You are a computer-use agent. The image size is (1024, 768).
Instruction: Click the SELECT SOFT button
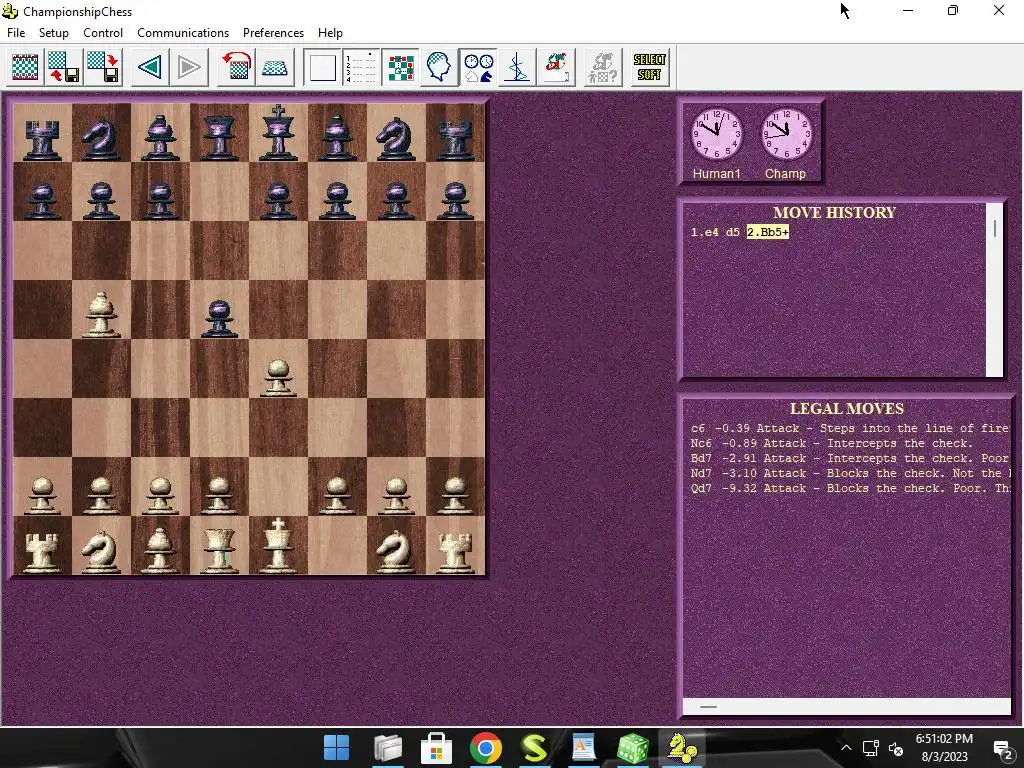[x=650, y=67]
